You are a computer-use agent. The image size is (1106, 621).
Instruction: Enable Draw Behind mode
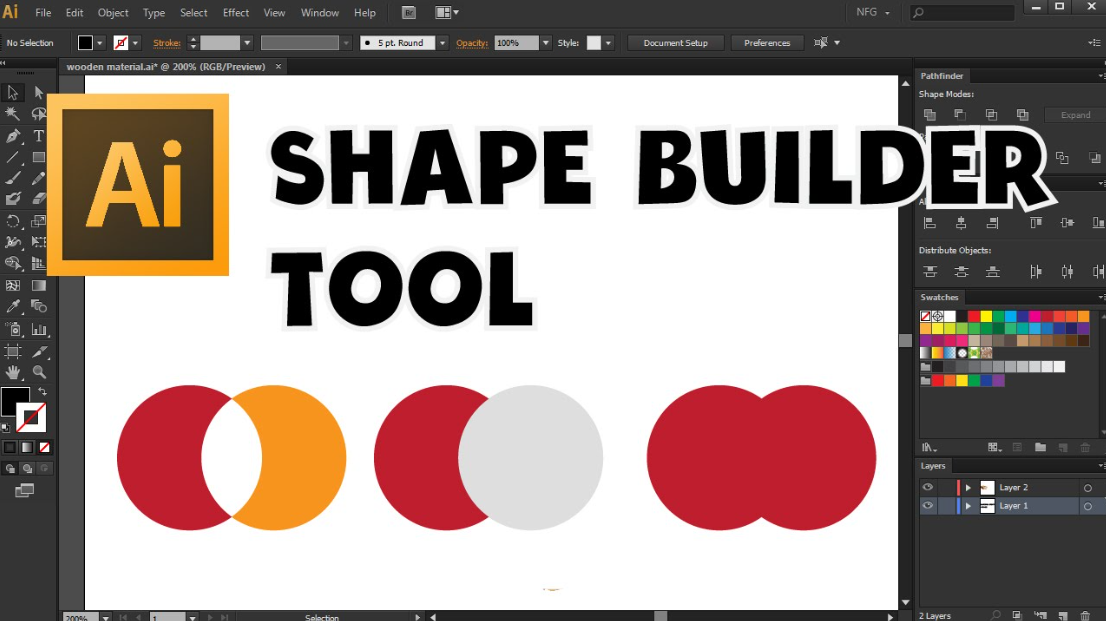(x=27, y=469)
